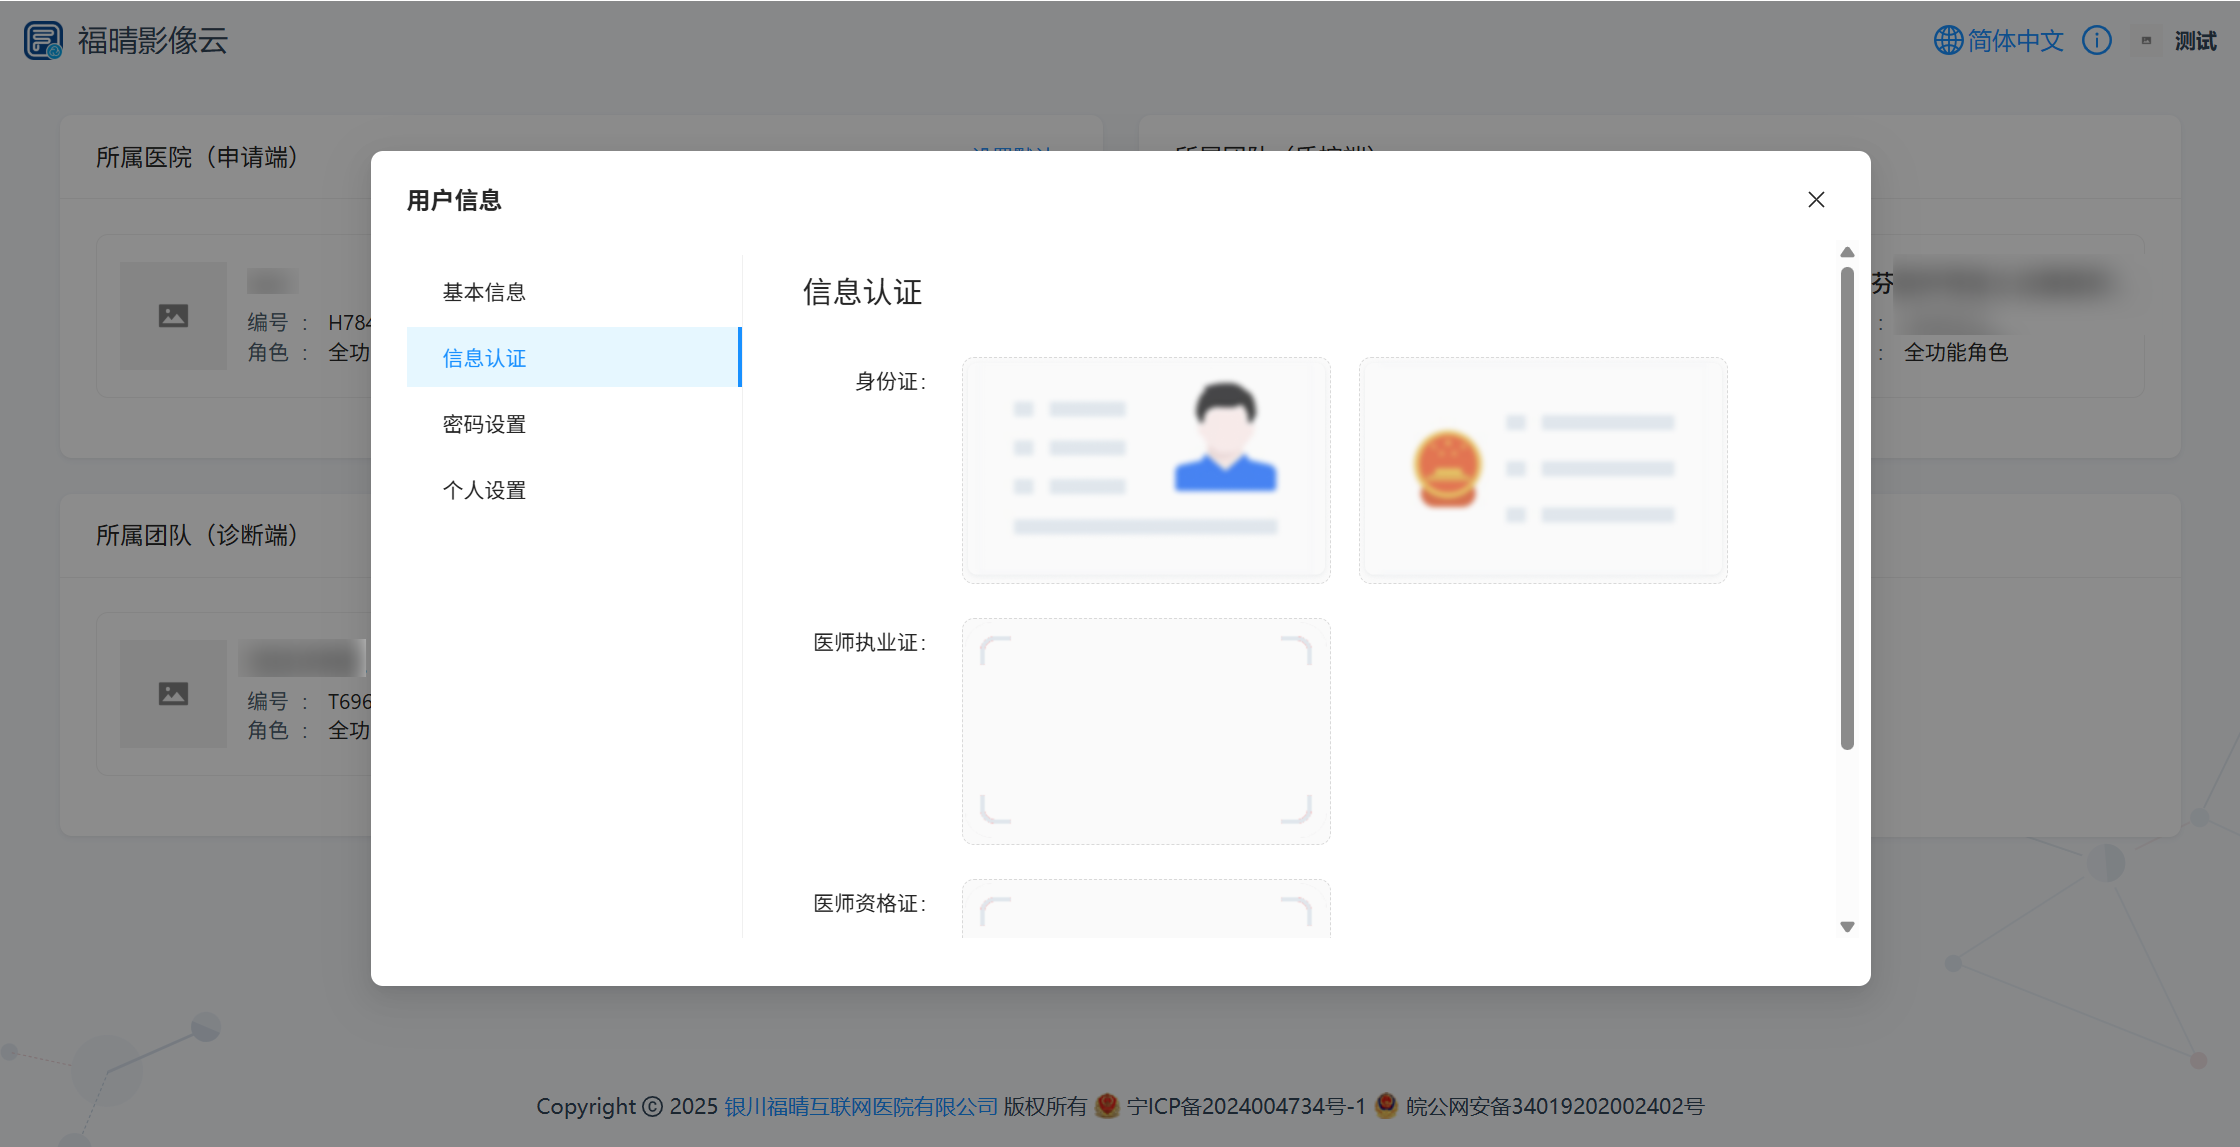Switch to the 密码设置 tab
Screen dimensions: 2240x1147
tap(484, 424)
